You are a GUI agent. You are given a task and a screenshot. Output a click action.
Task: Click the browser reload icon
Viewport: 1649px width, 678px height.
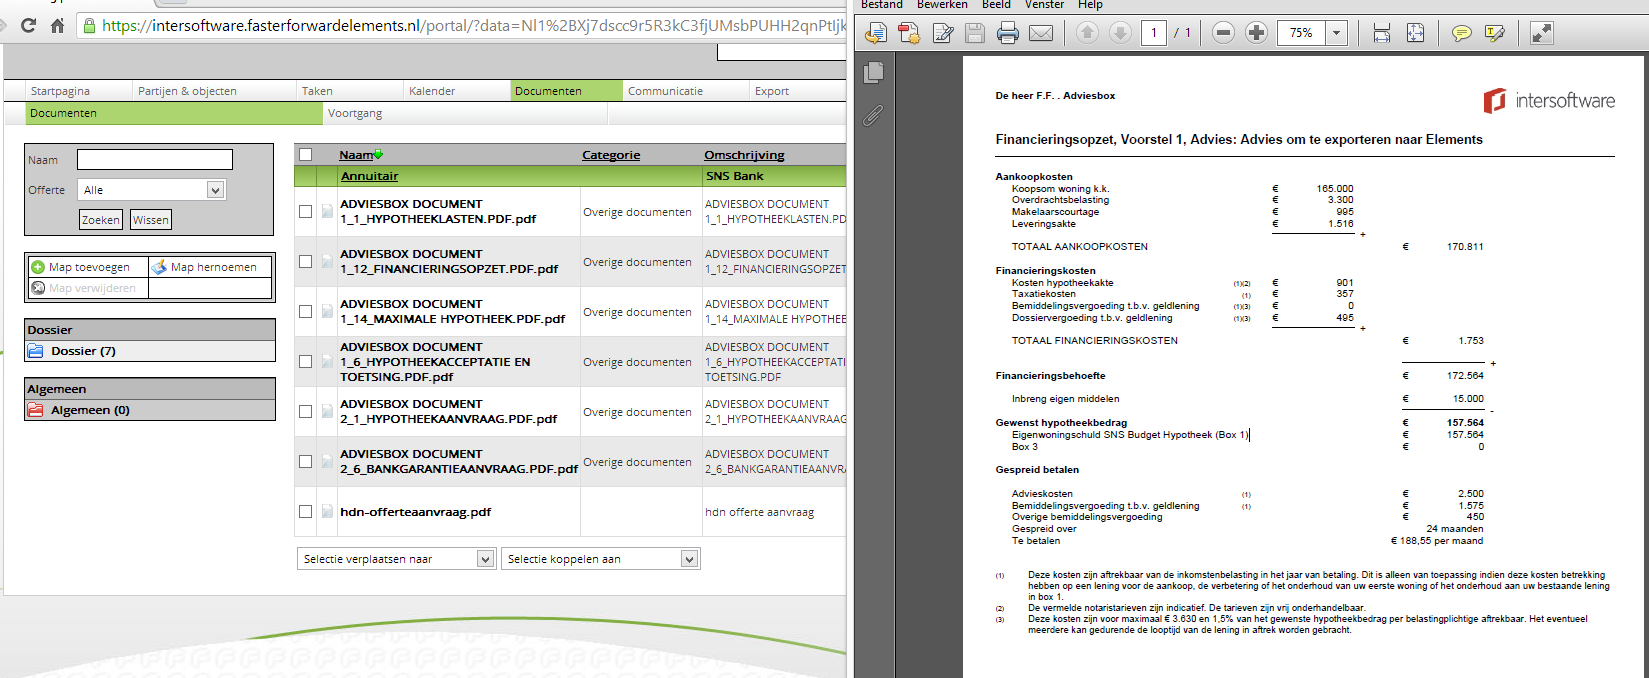click(27, 26)
